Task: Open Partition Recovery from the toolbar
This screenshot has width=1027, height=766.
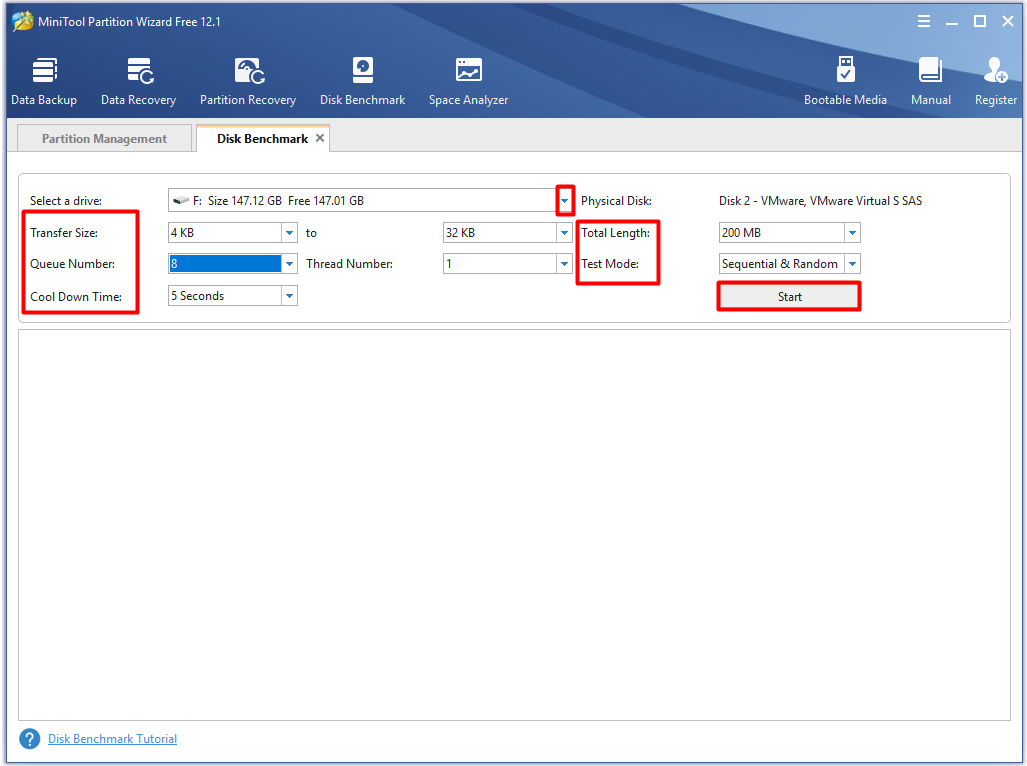Action: click(248, 81)
